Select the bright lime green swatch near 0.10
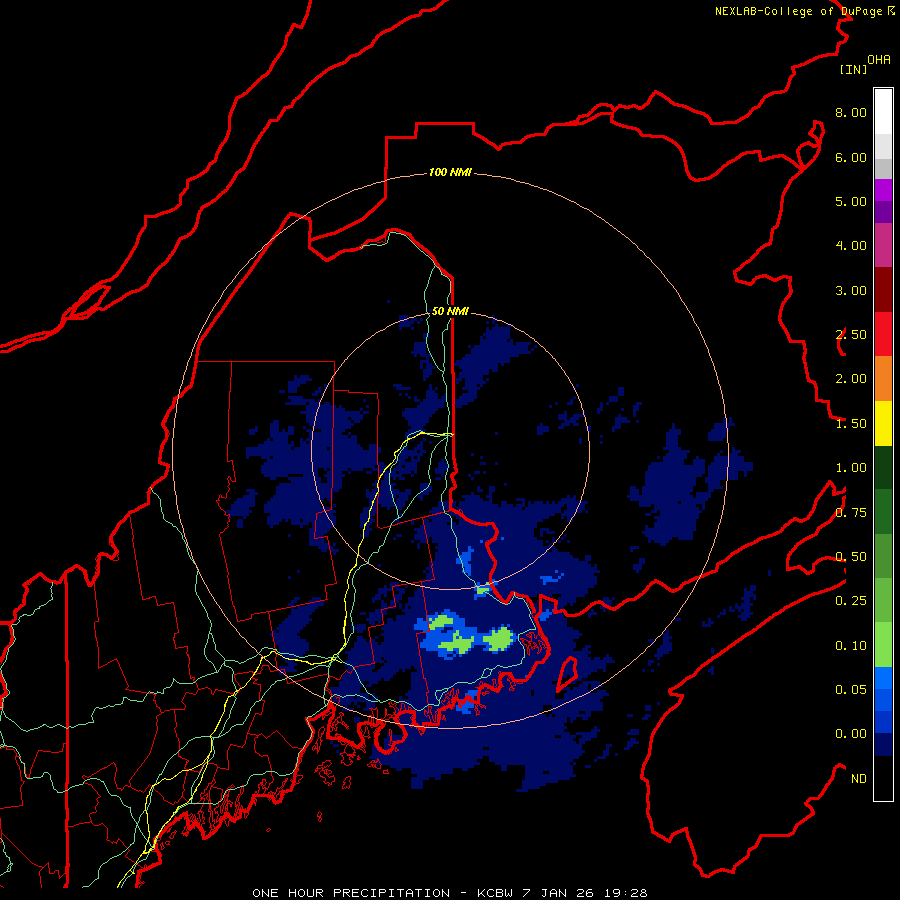Screen dimensions: 900x900 pos(883,645)
